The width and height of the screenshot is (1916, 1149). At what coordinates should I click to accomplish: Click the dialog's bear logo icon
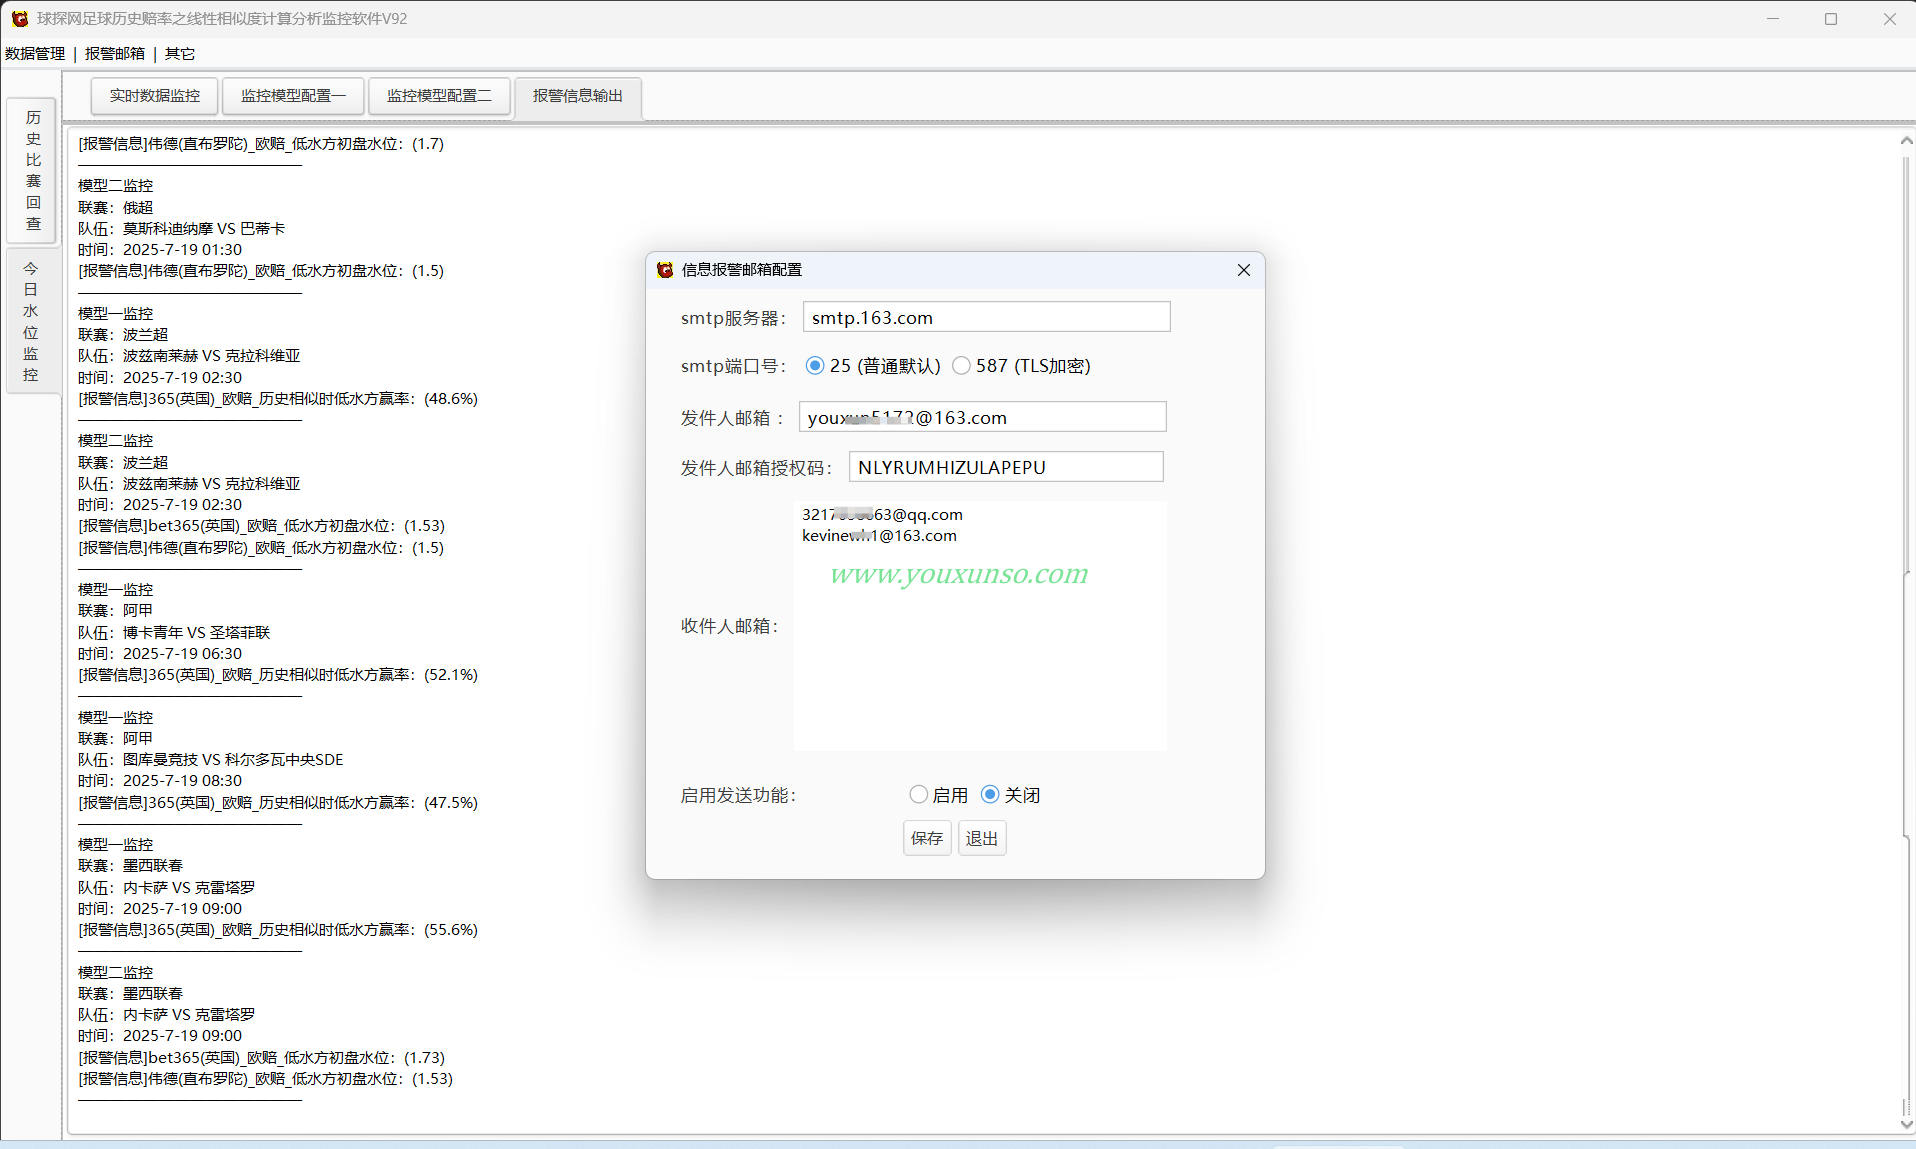(665, 270)
